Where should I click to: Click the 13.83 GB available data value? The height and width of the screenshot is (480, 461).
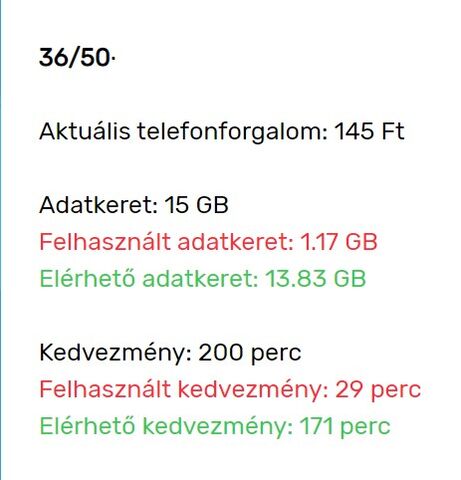[316, 278]
